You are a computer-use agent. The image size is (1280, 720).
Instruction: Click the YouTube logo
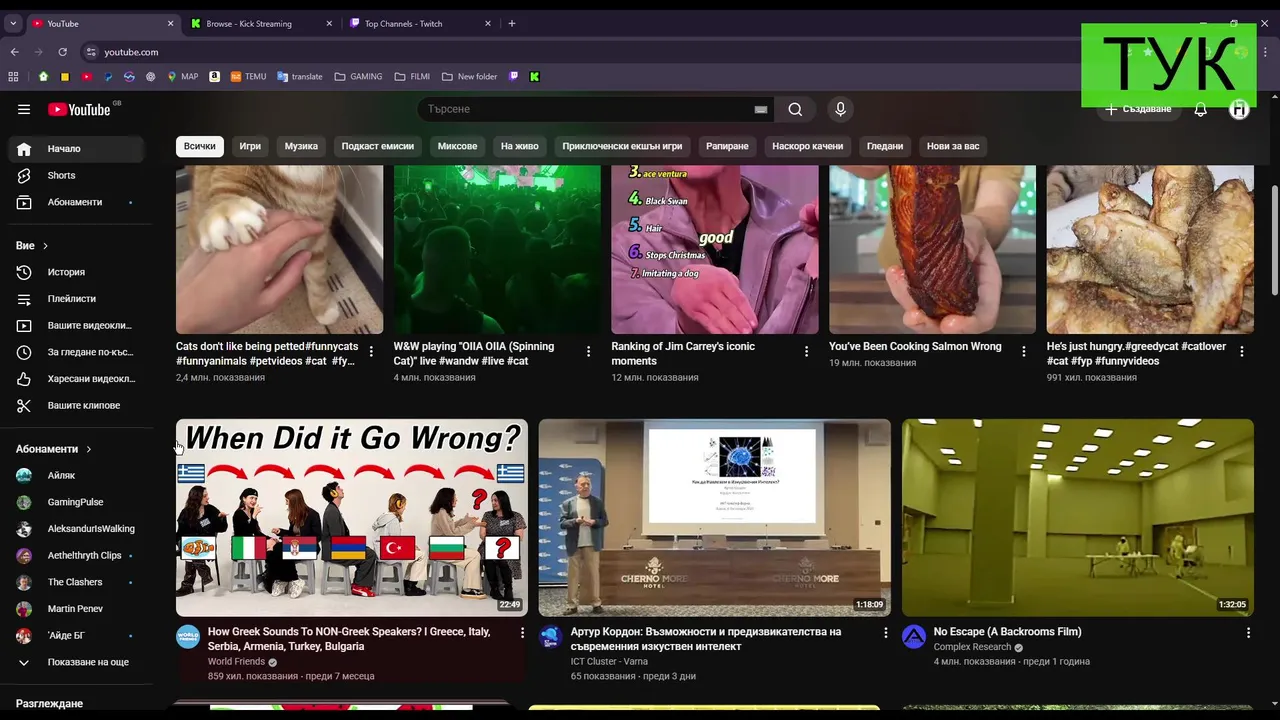coord(79,109)
